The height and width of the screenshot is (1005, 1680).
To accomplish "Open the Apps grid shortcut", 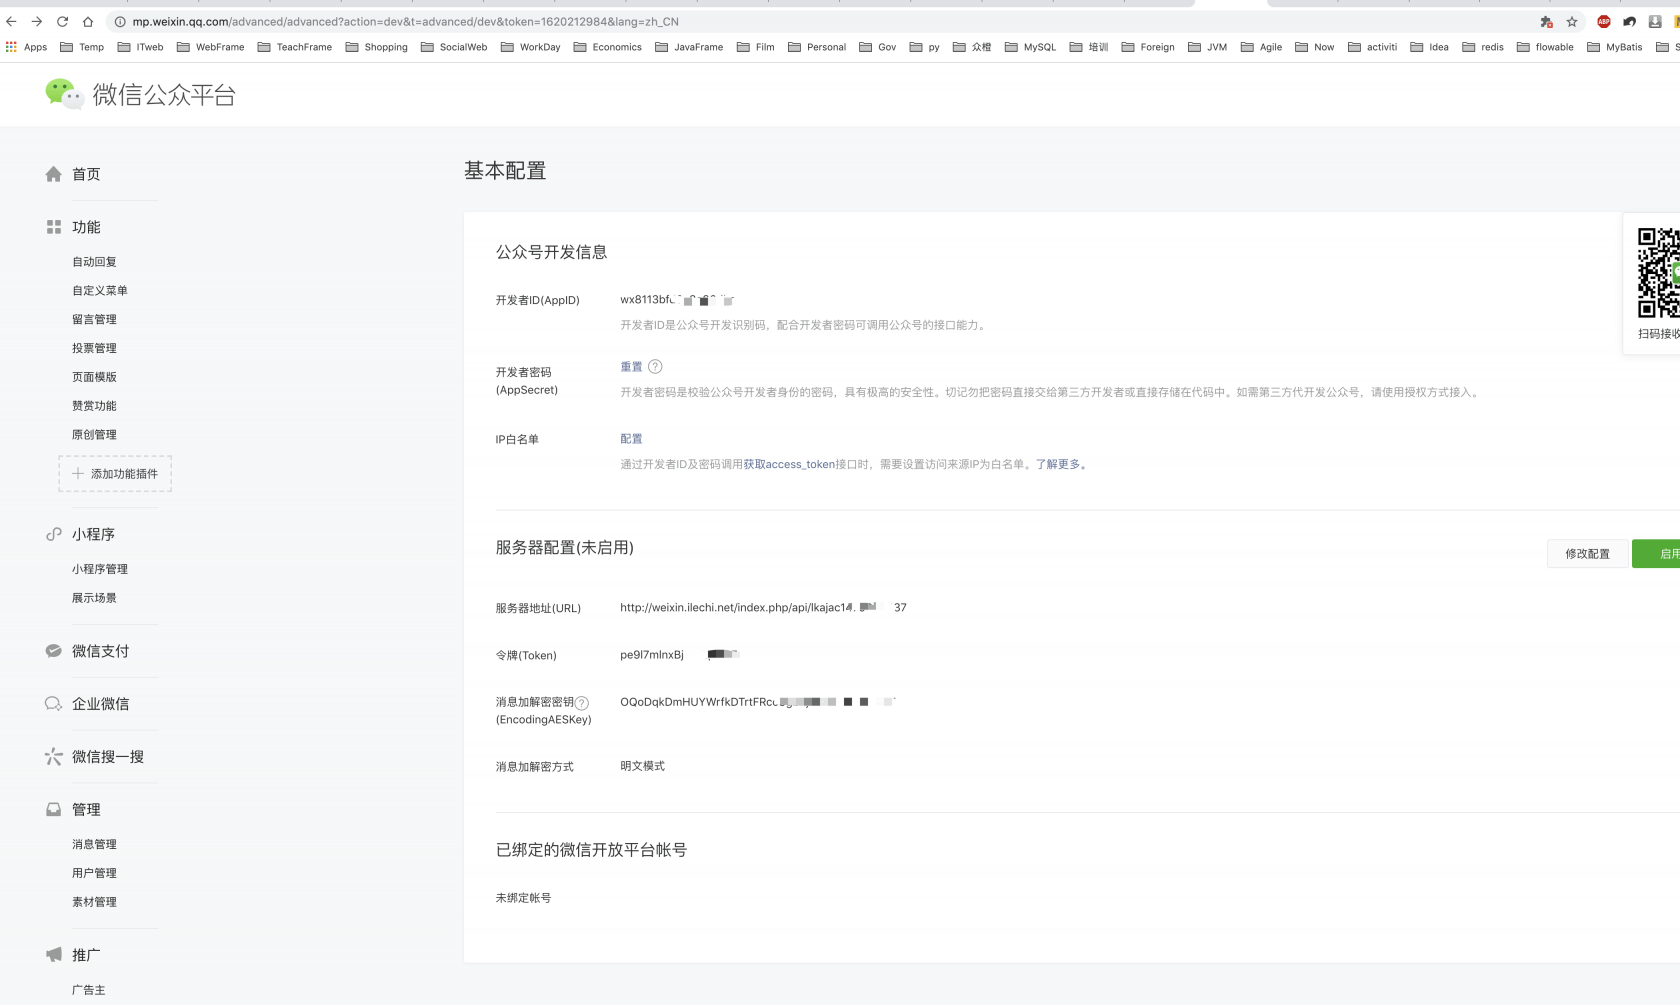I will pyautogui.click(x=27, y=47).
